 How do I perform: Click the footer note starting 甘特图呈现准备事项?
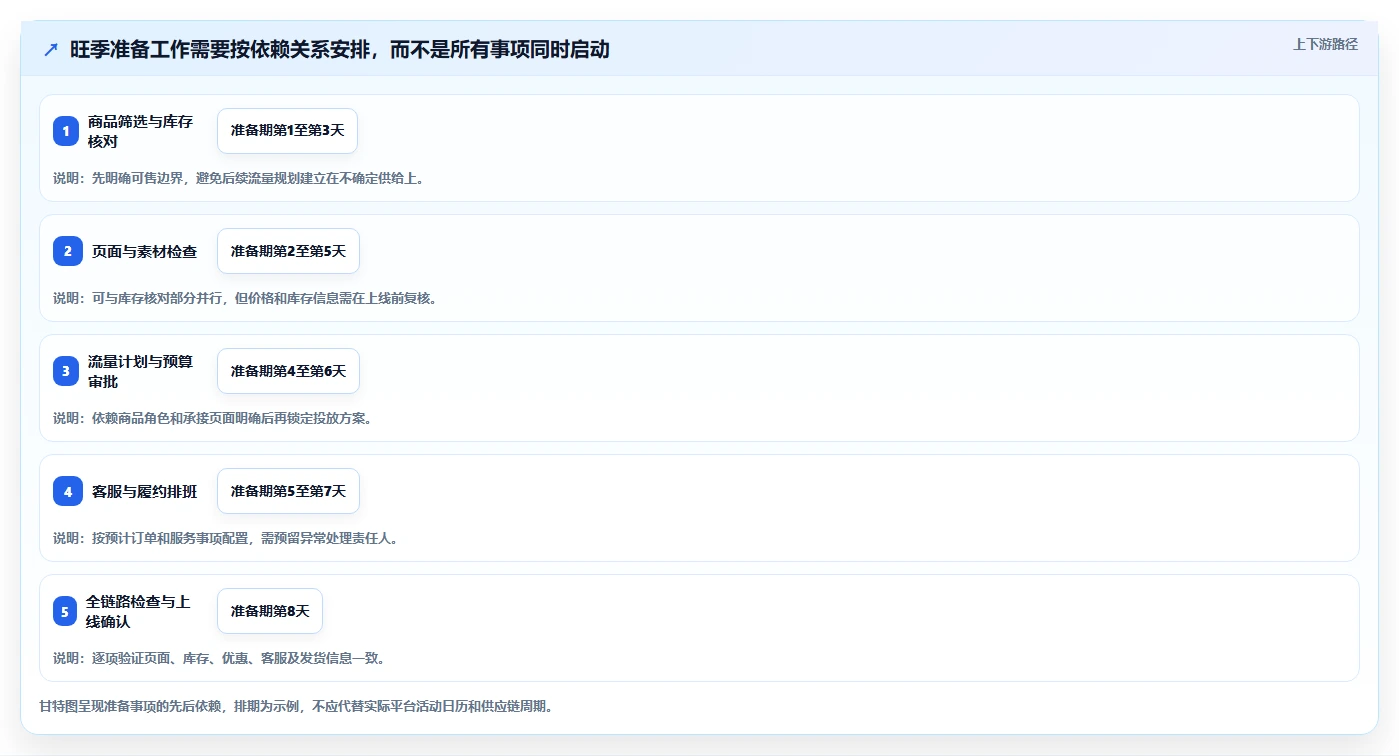point(296,706)
